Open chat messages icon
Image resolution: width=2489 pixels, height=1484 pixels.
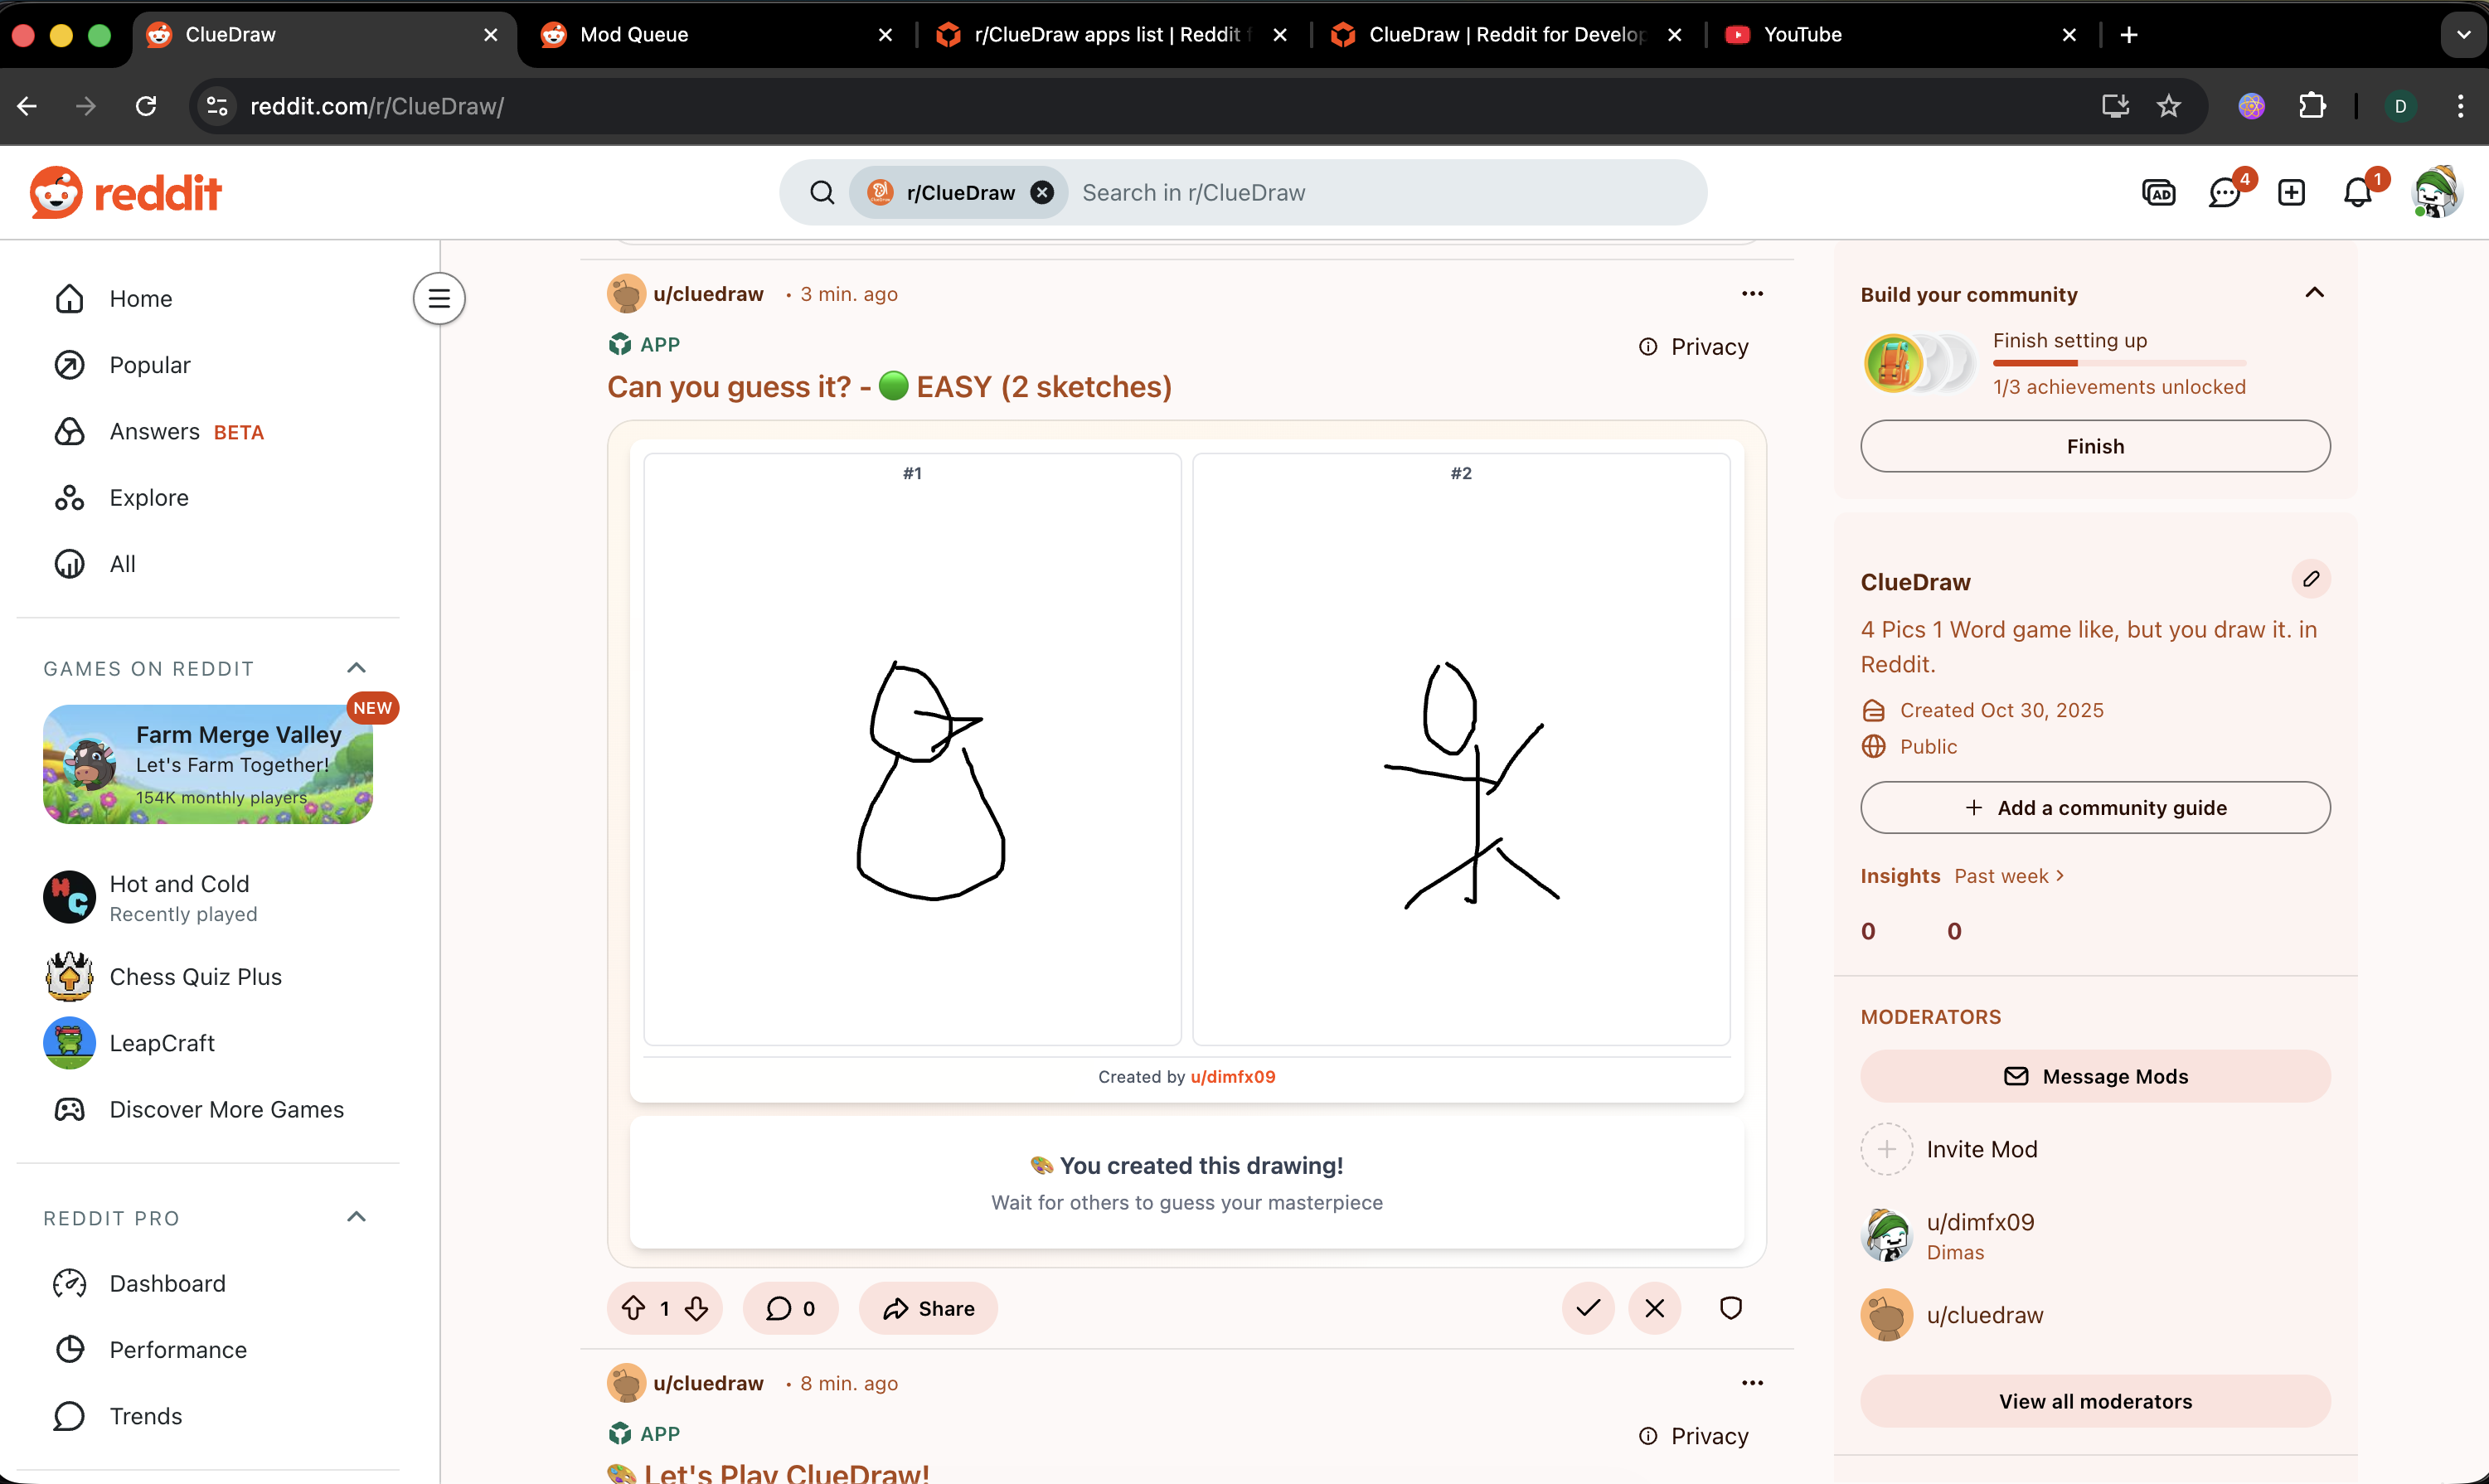click(2224, 192)
